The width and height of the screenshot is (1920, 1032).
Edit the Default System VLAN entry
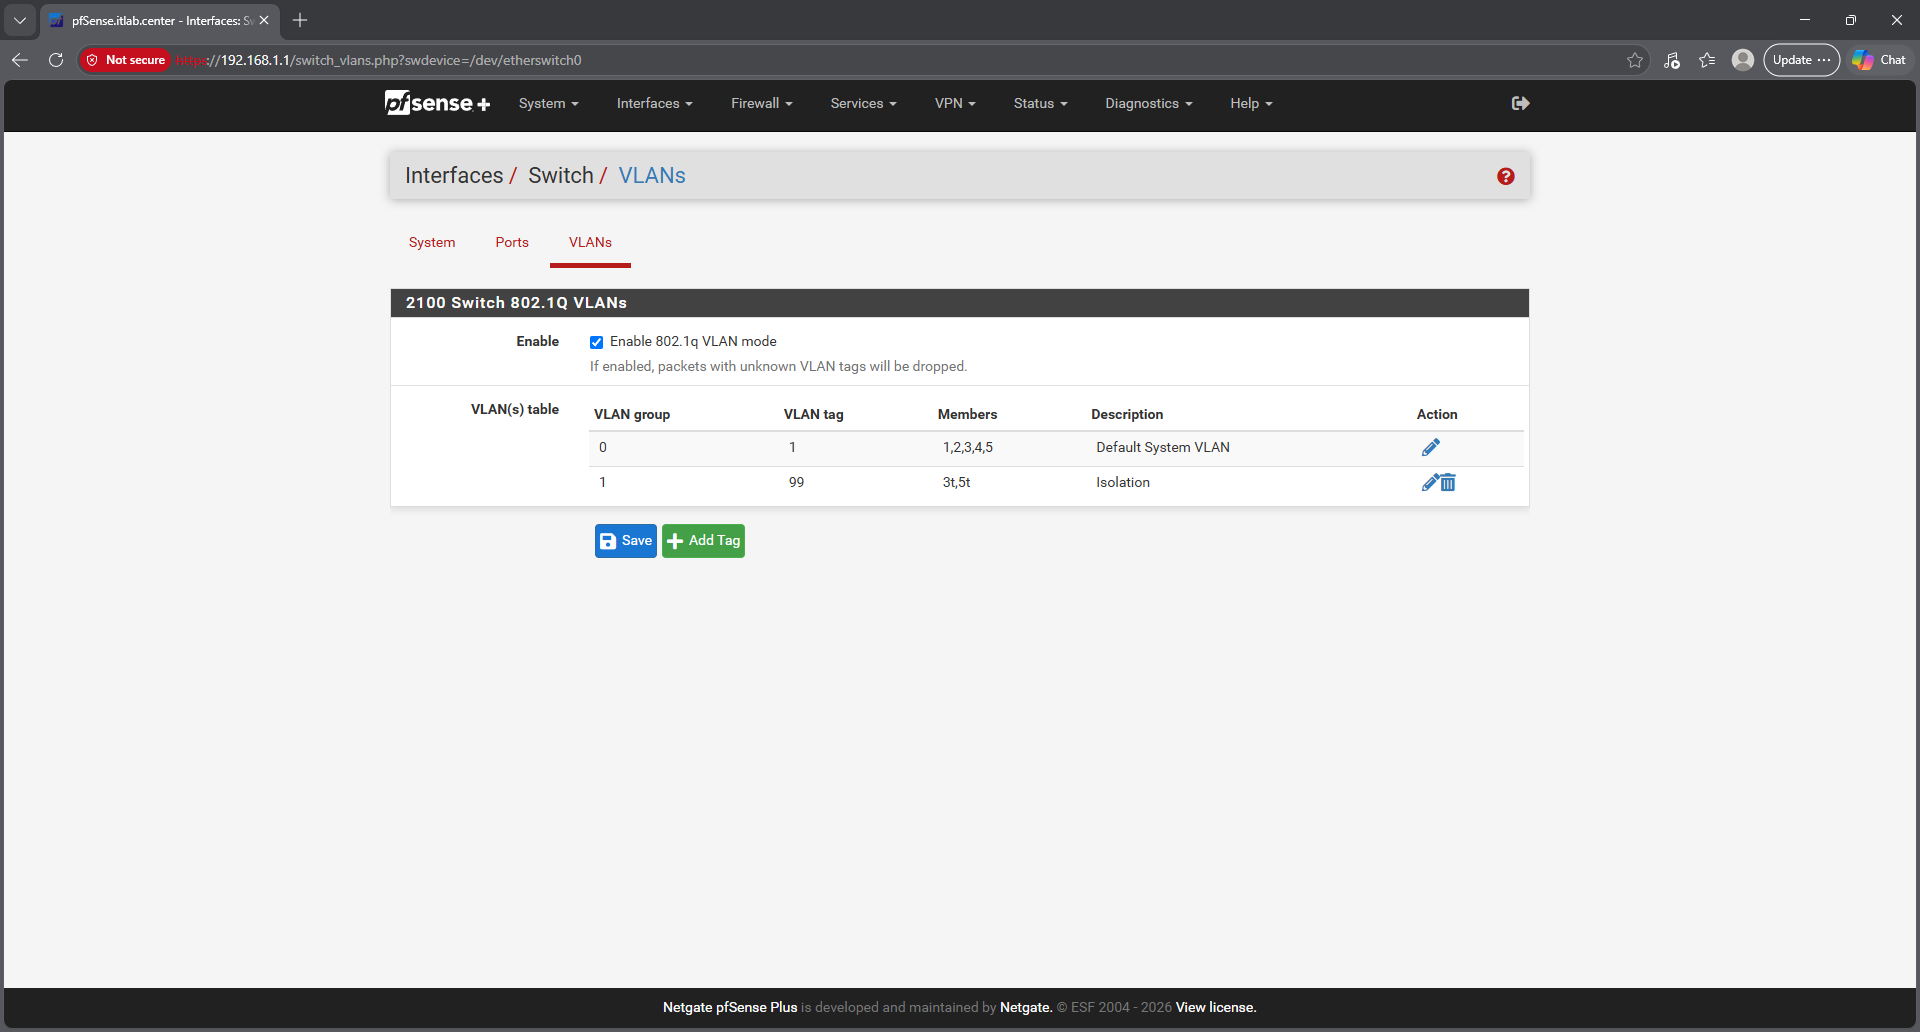(x=1430, y=448)
